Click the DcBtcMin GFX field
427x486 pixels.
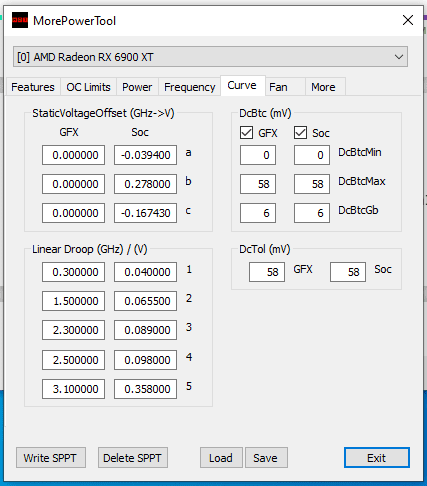(258, 155)
